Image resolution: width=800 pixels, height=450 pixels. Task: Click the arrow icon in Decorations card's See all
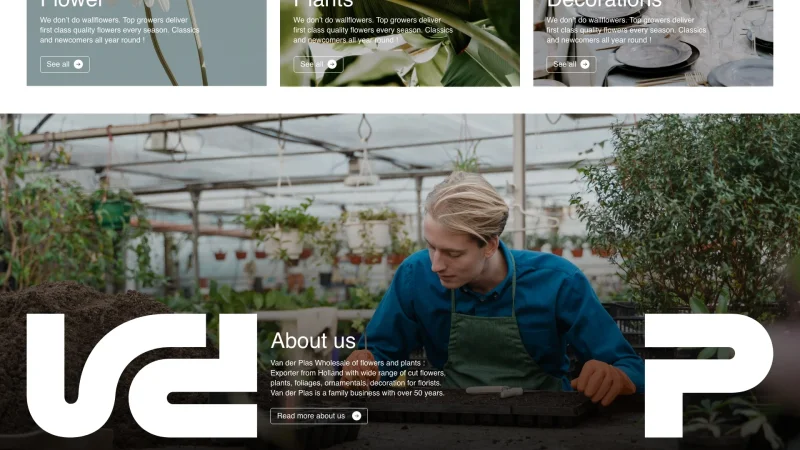(585, 64)
